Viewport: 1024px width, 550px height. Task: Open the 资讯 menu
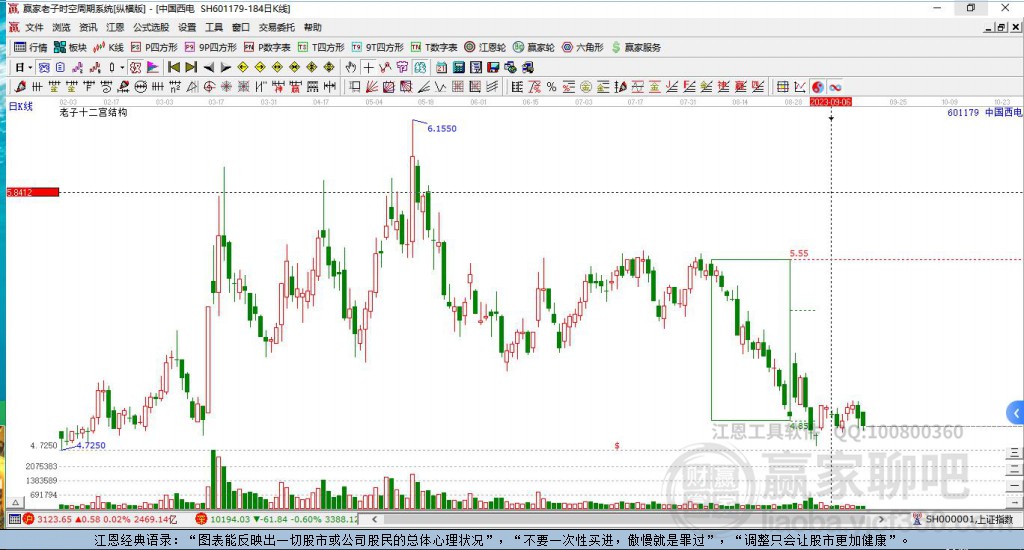tap(88, 27)
